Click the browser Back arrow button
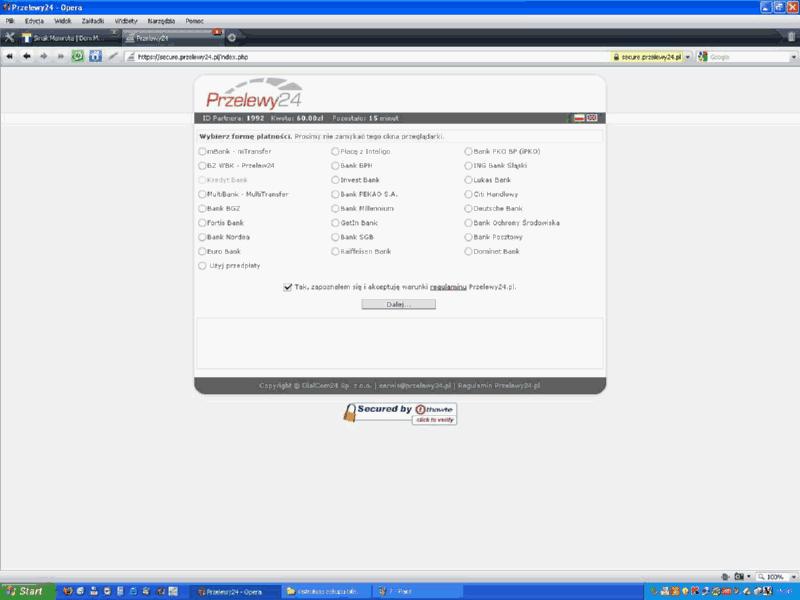 (x=27, y=57)
